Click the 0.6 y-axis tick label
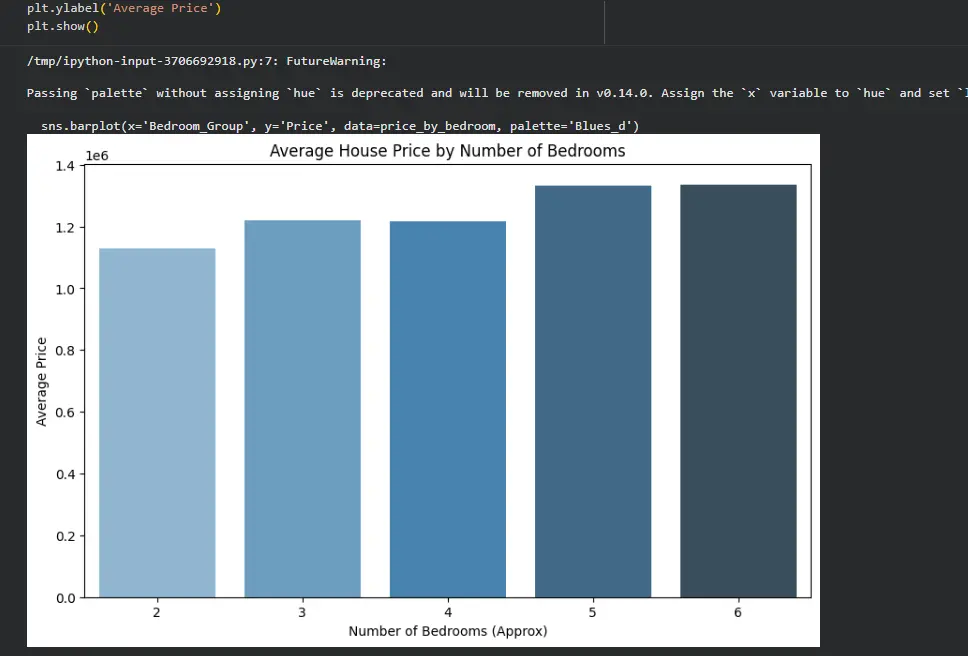 (x=65, y=412)
